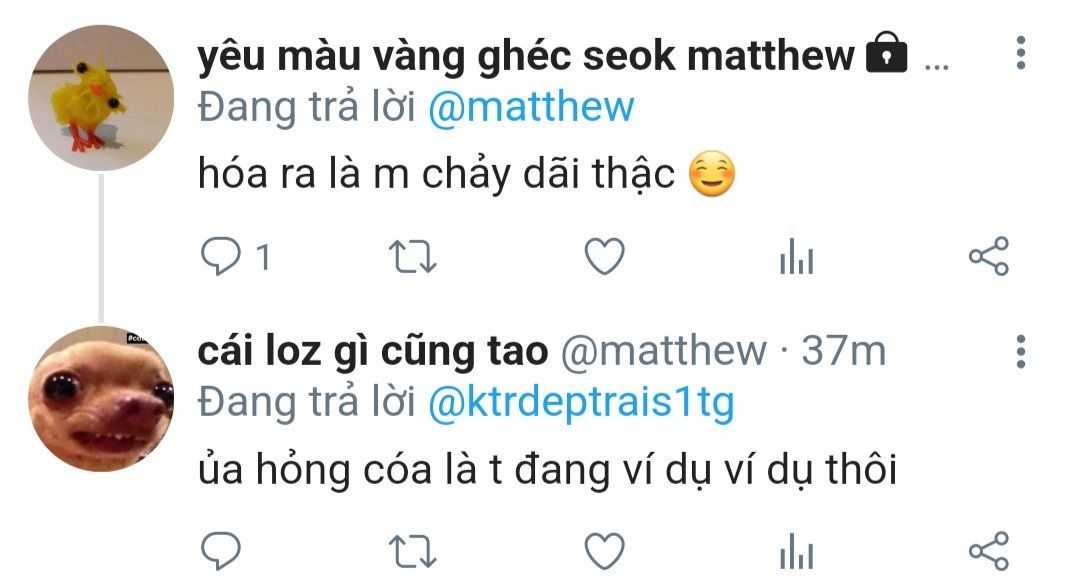Click the lock icon beside display name

coord(886,52)
